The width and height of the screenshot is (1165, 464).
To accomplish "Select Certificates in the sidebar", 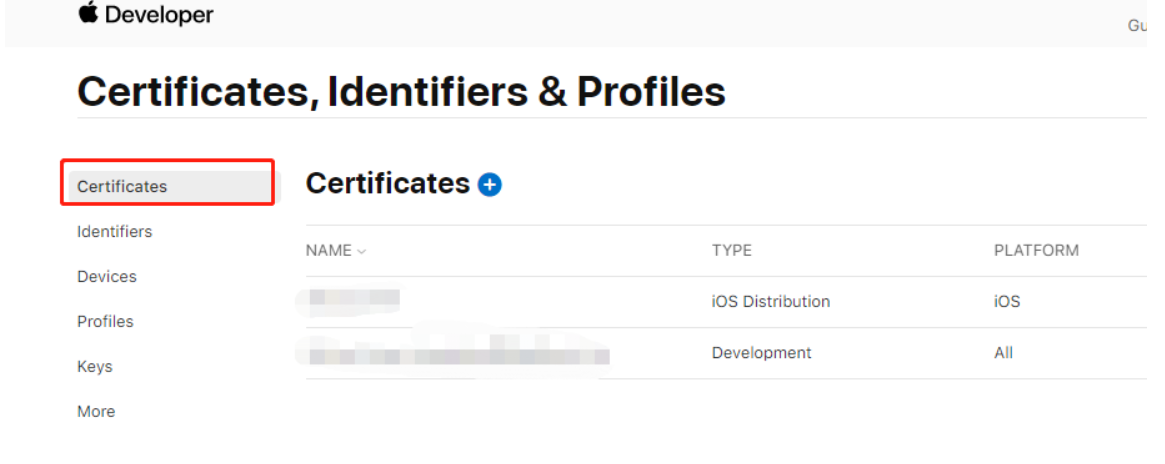I will click(122, 186).
